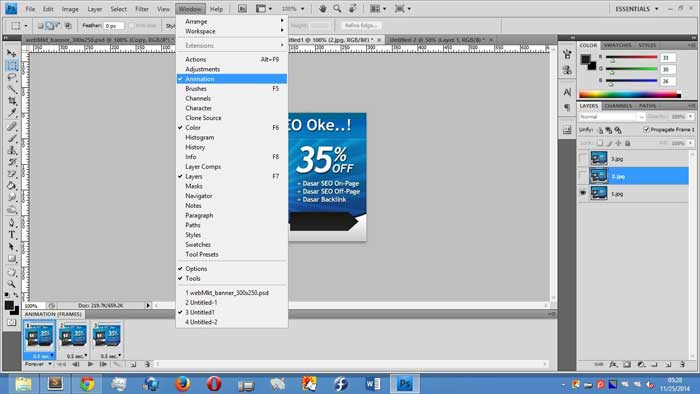Expand Arrange submenu

[x=232, y=21]
